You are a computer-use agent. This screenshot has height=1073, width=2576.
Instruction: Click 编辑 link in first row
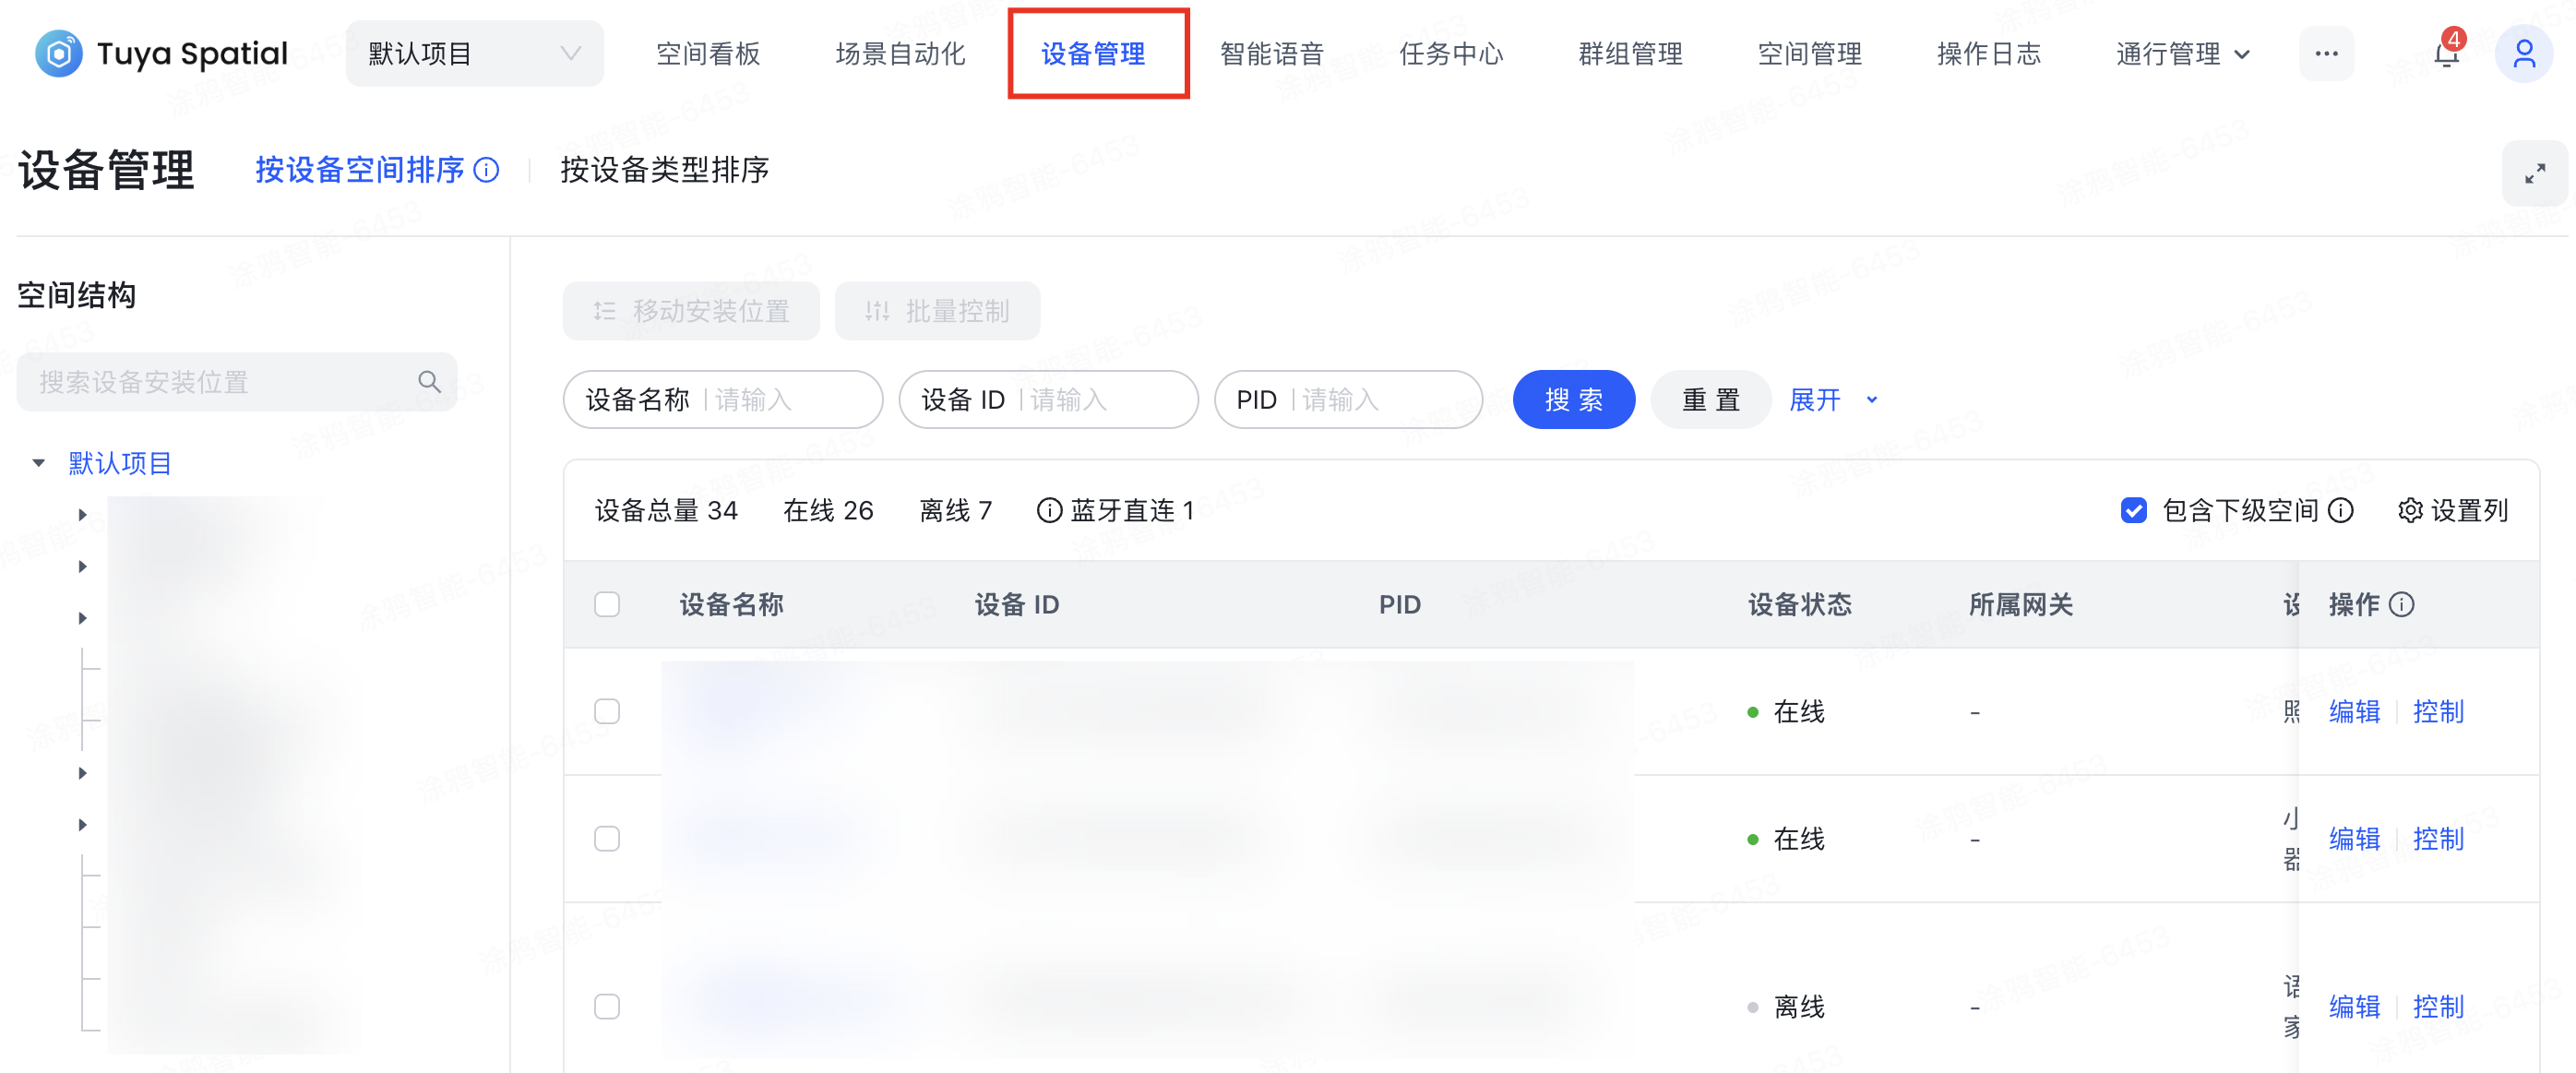[2354, 712]
